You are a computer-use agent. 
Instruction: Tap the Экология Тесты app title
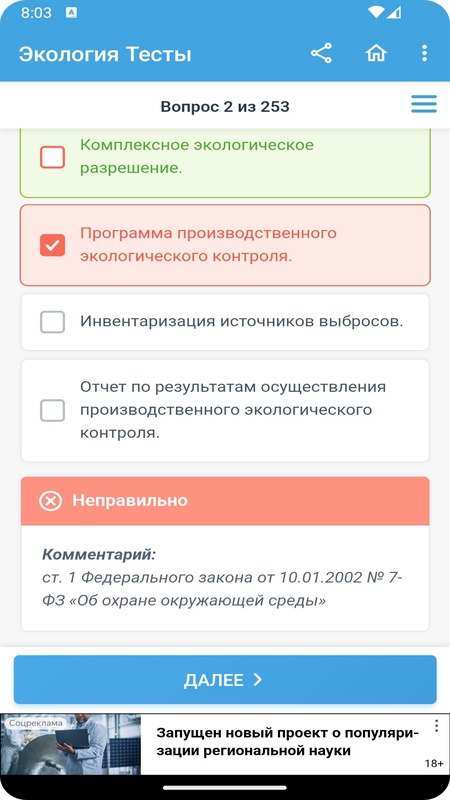coord(105,54)
